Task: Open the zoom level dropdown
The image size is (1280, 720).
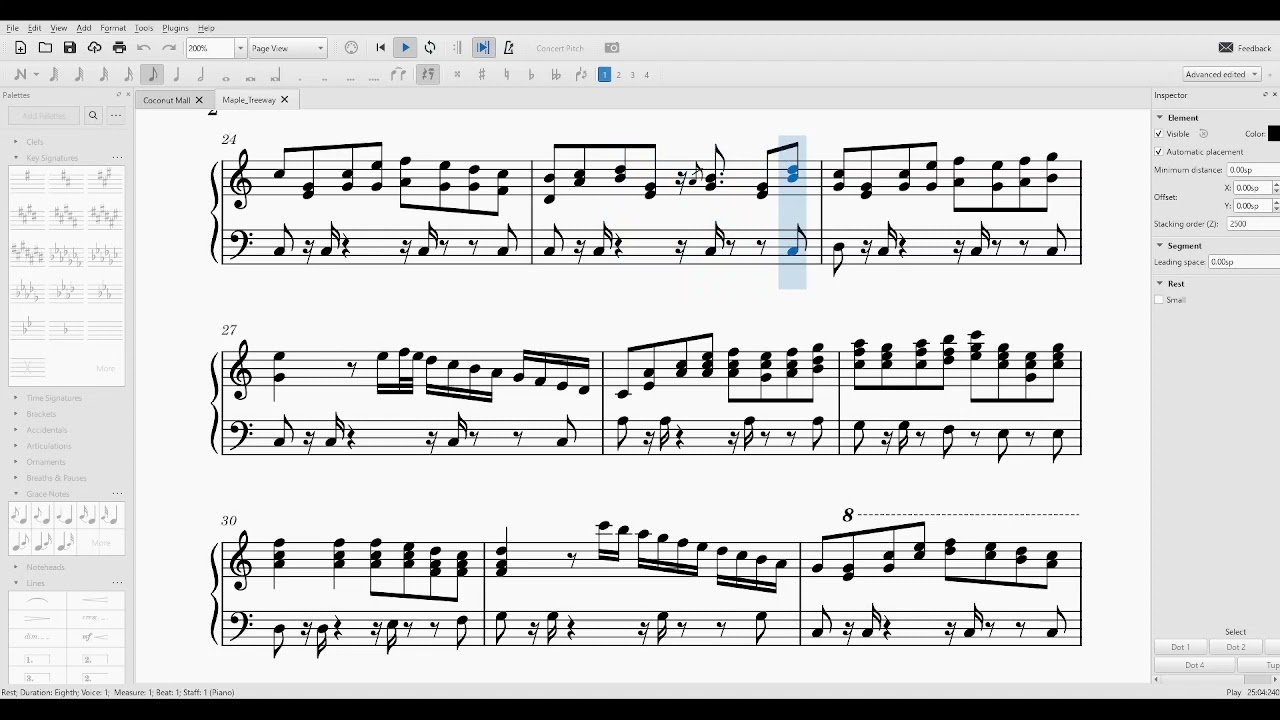Action: tap(240, 48)
